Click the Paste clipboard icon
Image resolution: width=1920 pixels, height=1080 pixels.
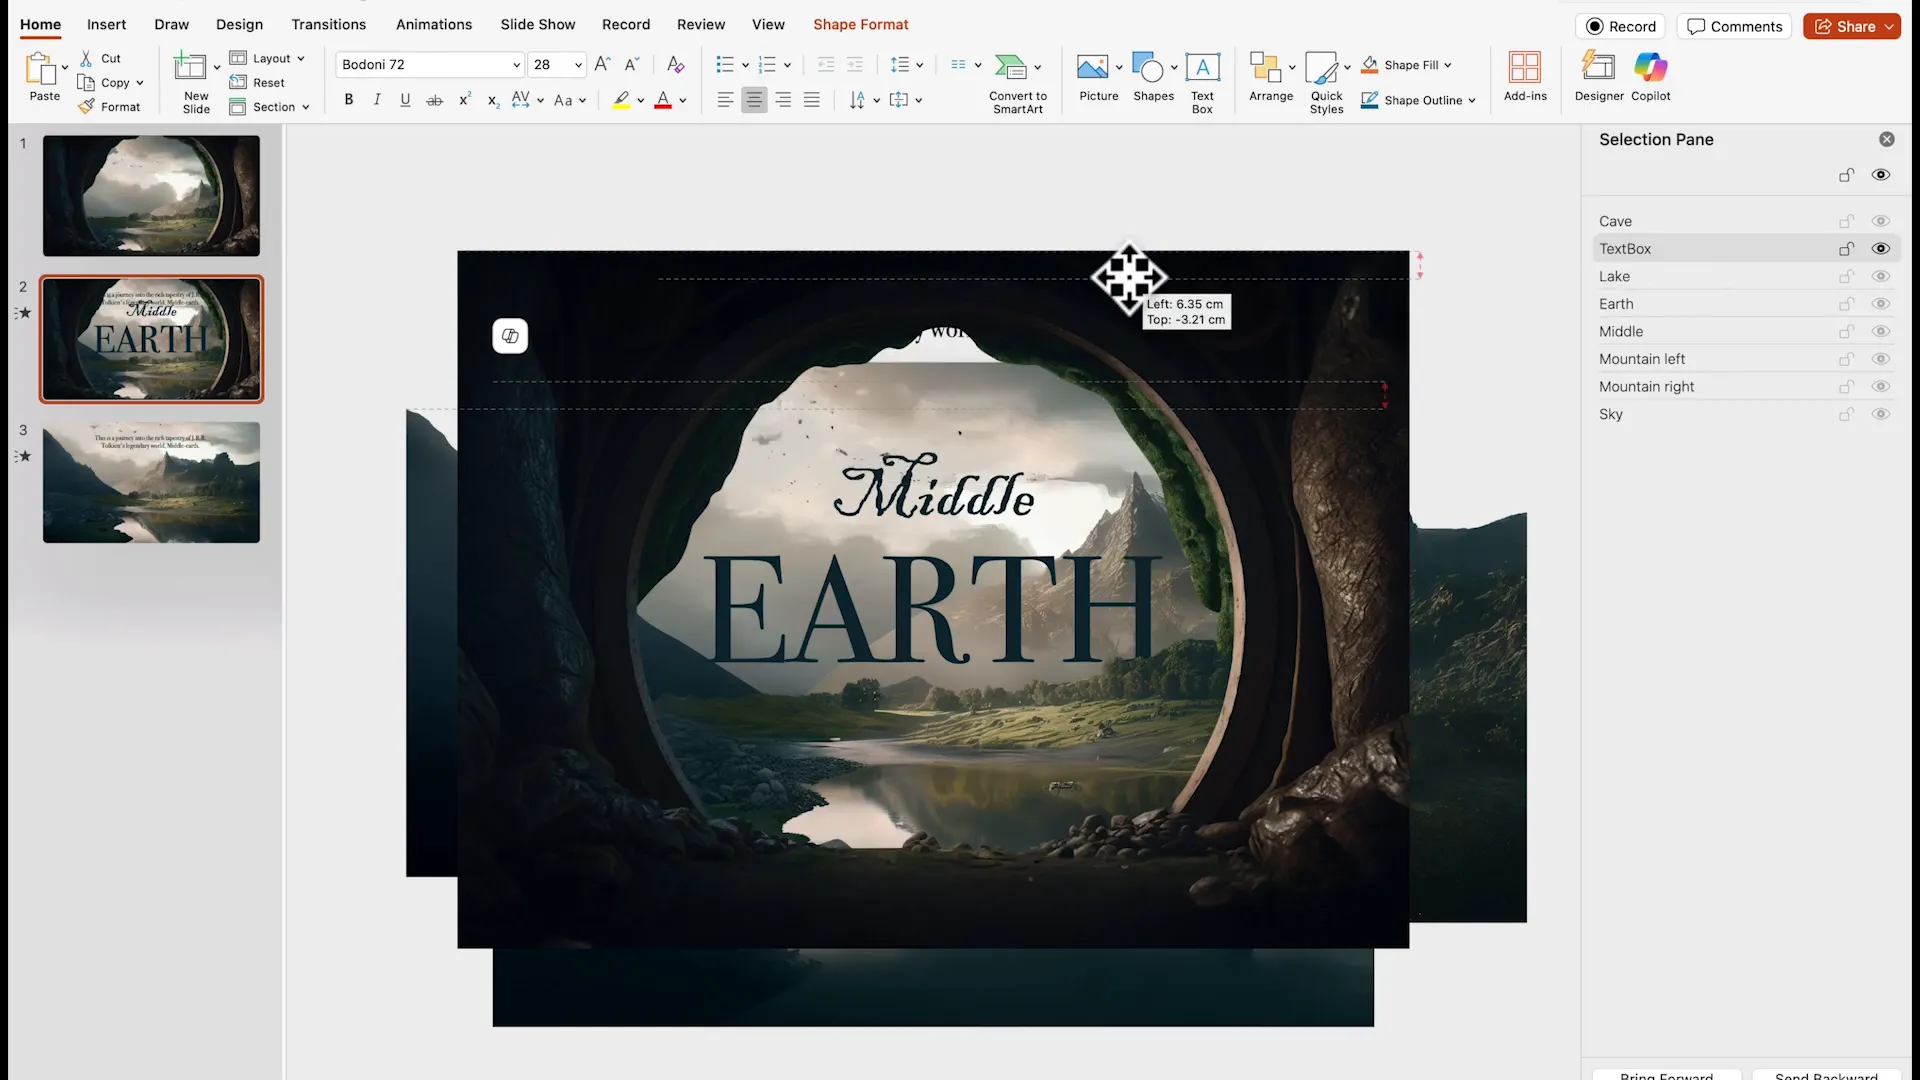tap(41, 69)
